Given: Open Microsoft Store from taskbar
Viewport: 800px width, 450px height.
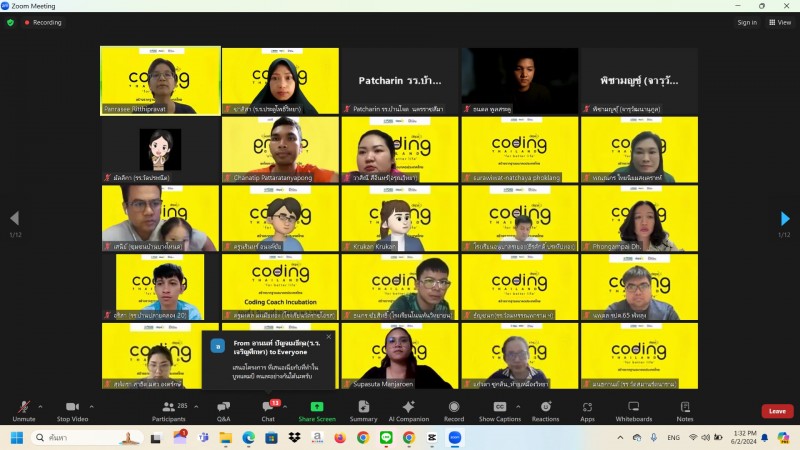Looking at the screenshot, I should [x=271, y=438].
